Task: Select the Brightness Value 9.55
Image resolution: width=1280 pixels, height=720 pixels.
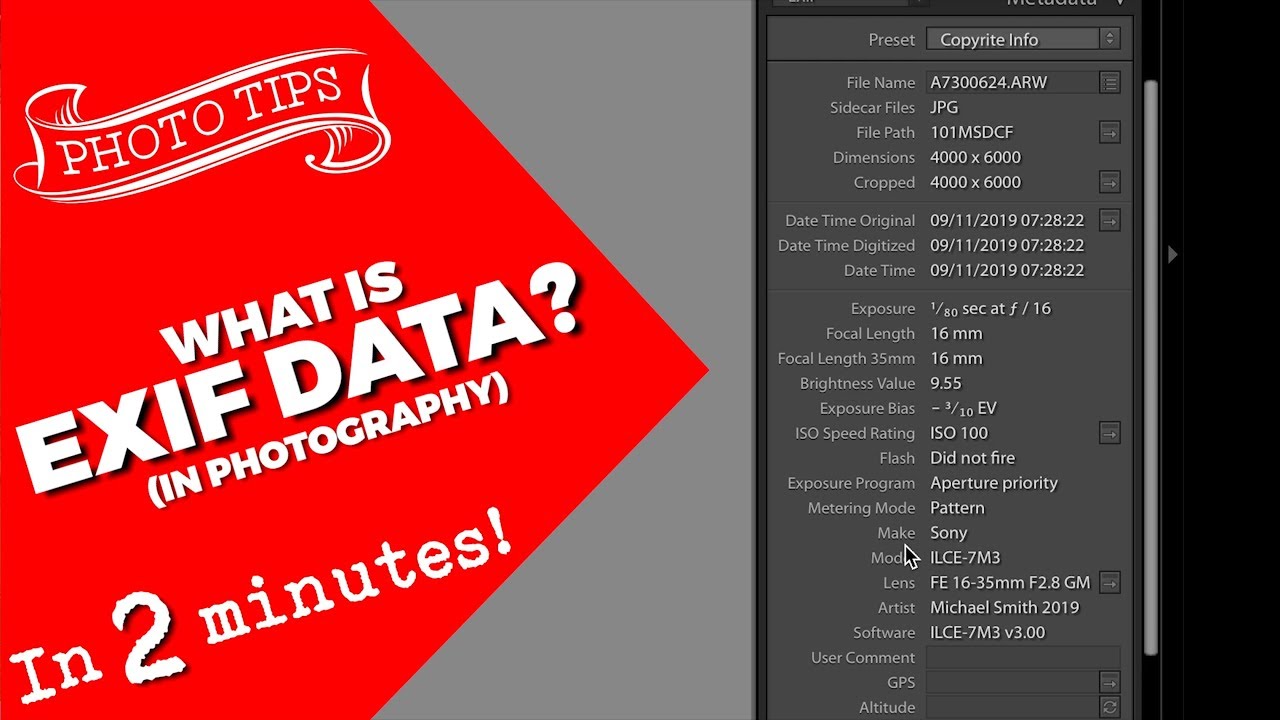Action: [946, 383]
